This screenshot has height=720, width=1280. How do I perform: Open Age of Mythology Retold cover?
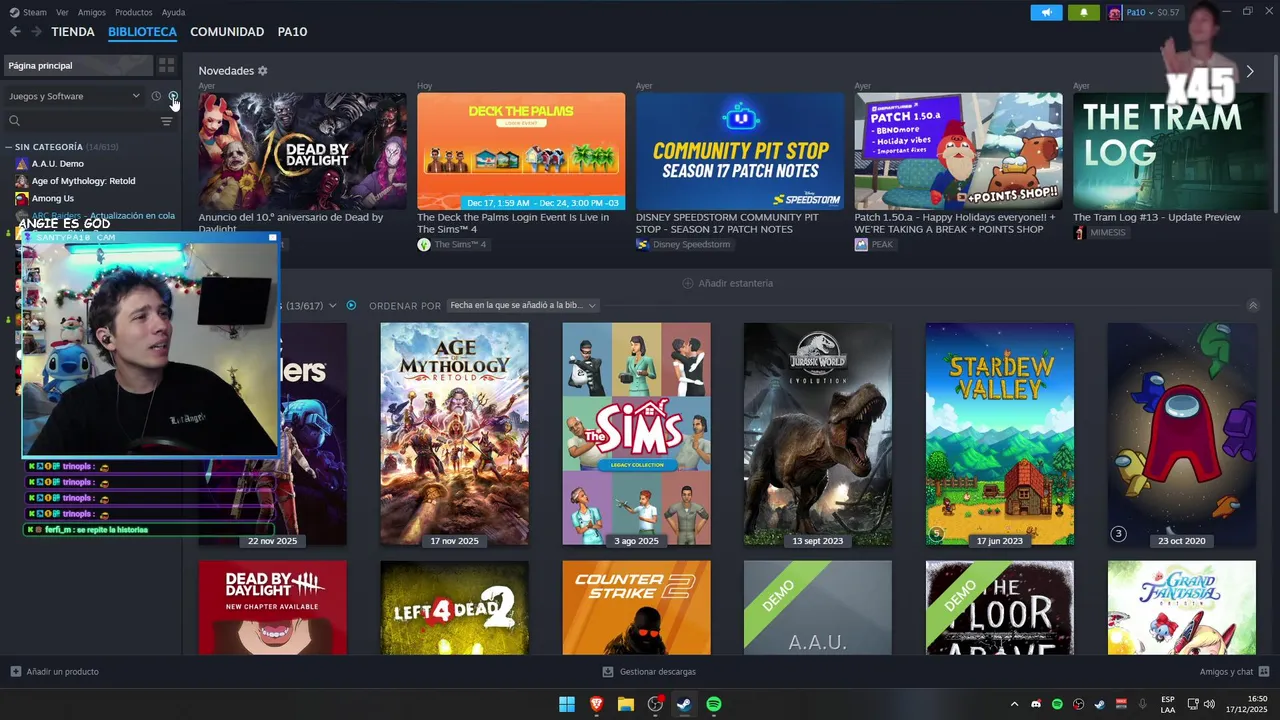point(454,434)
